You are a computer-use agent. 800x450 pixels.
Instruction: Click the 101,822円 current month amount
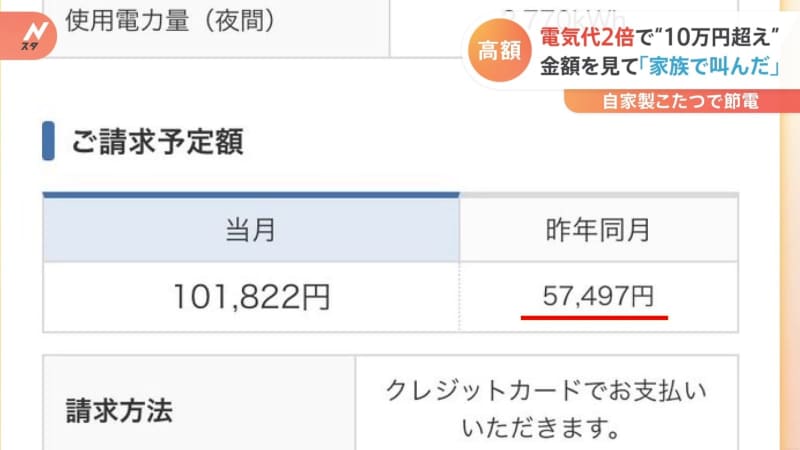pos(250,296)
